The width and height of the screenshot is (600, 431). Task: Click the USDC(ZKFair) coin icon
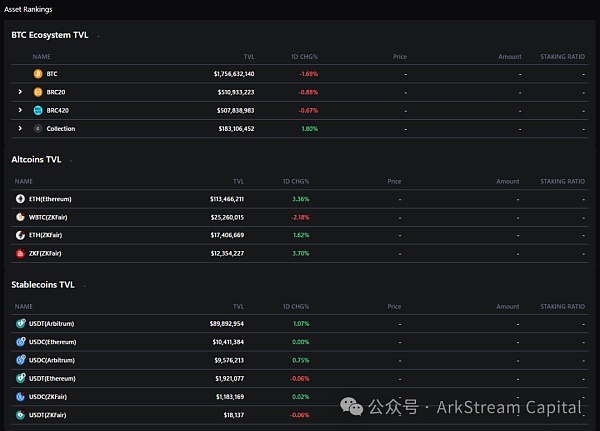(x=20, y=397)
